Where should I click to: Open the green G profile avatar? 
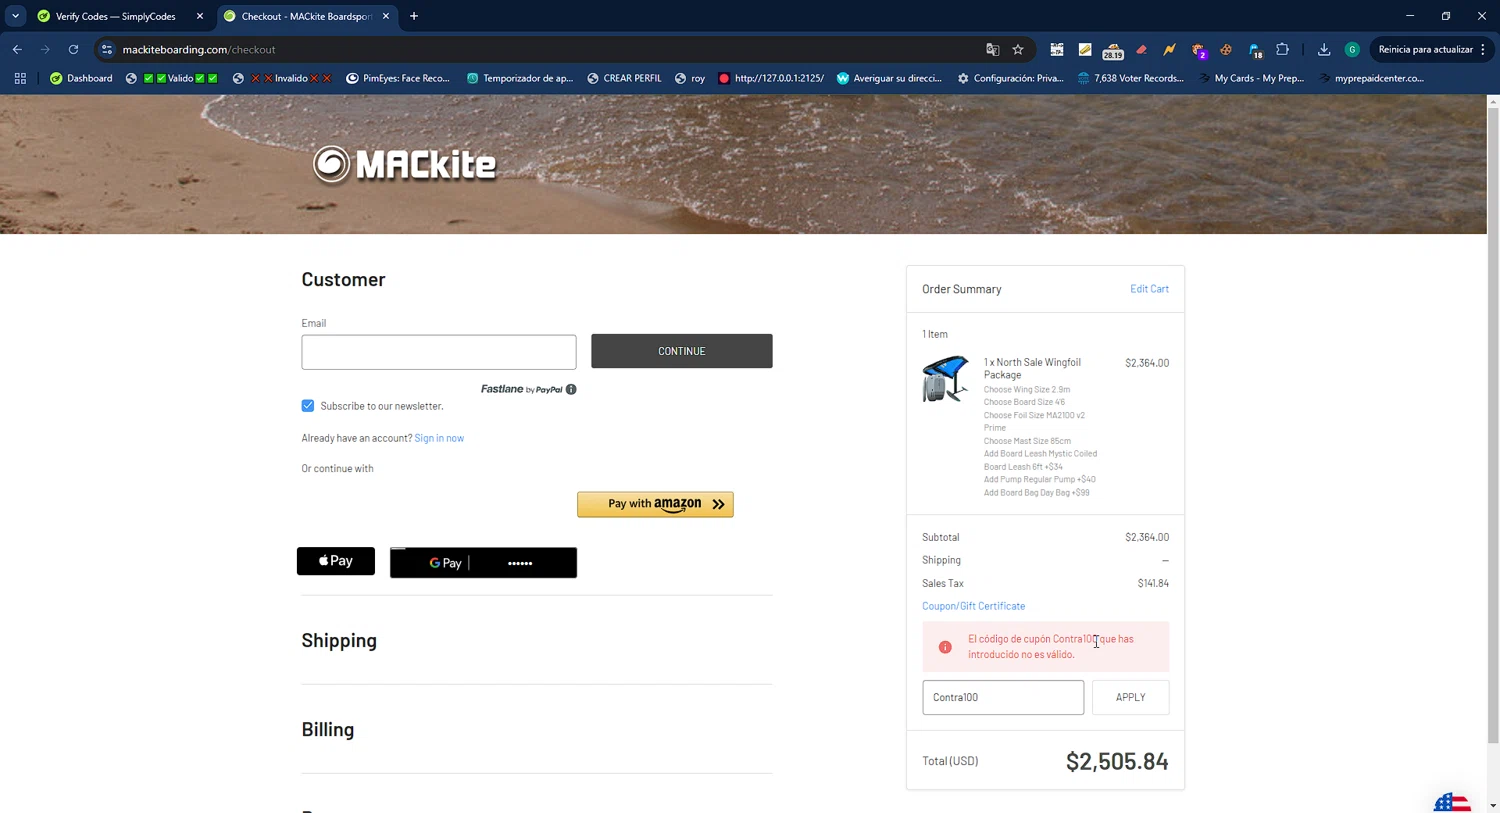pyautogui.click(x=1352, y=49)
